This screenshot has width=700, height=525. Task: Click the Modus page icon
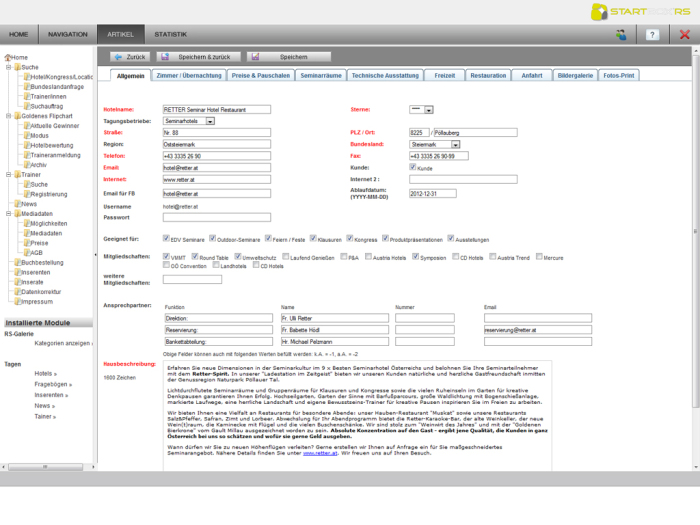(x=27, y=136)
